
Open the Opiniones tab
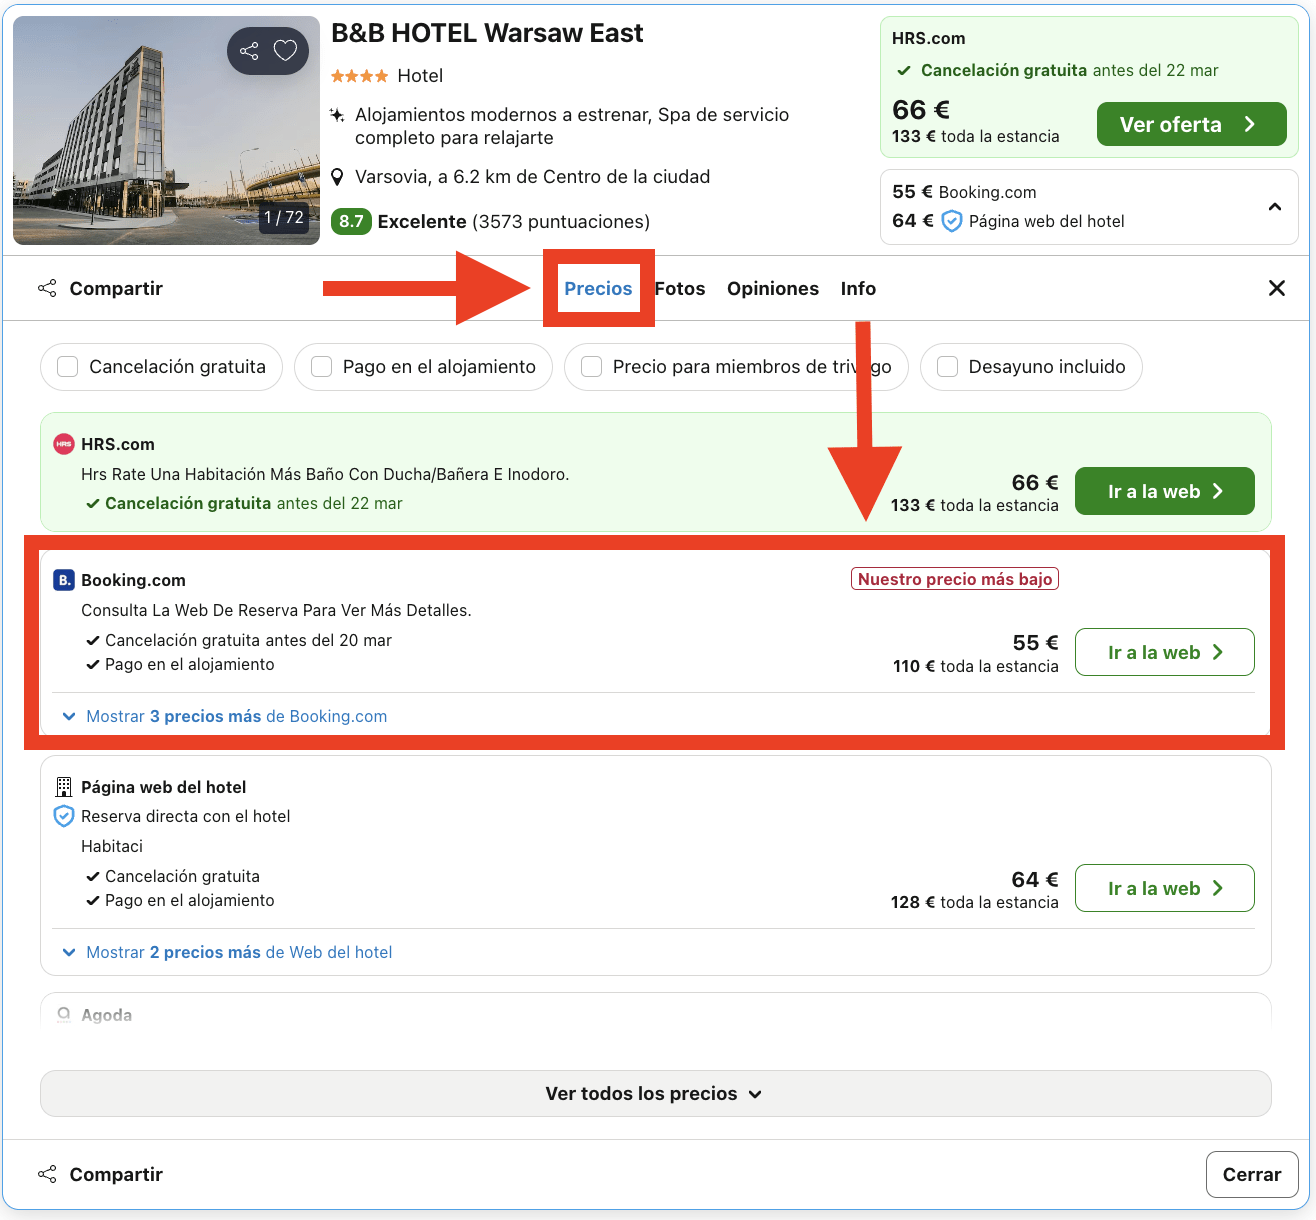point(772,288)
